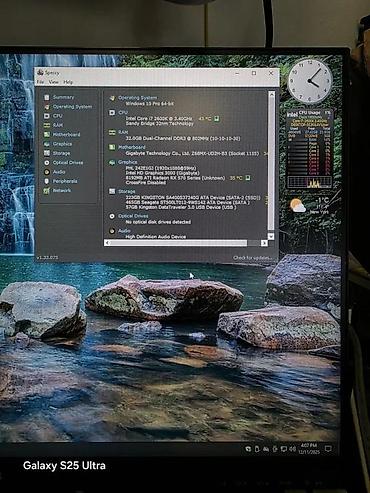
Task: Open the Optical Drives heading link in summary
Action: point(133,216)
